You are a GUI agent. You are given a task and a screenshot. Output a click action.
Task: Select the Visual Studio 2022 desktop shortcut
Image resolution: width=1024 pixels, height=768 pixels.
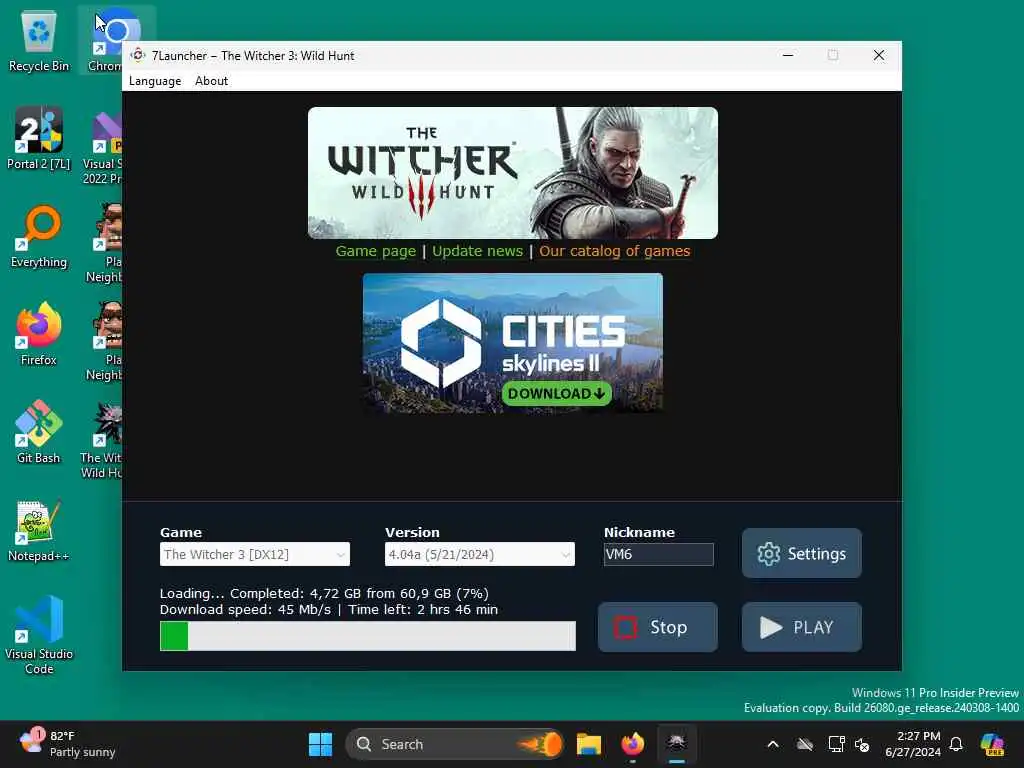tap(104, 147)
